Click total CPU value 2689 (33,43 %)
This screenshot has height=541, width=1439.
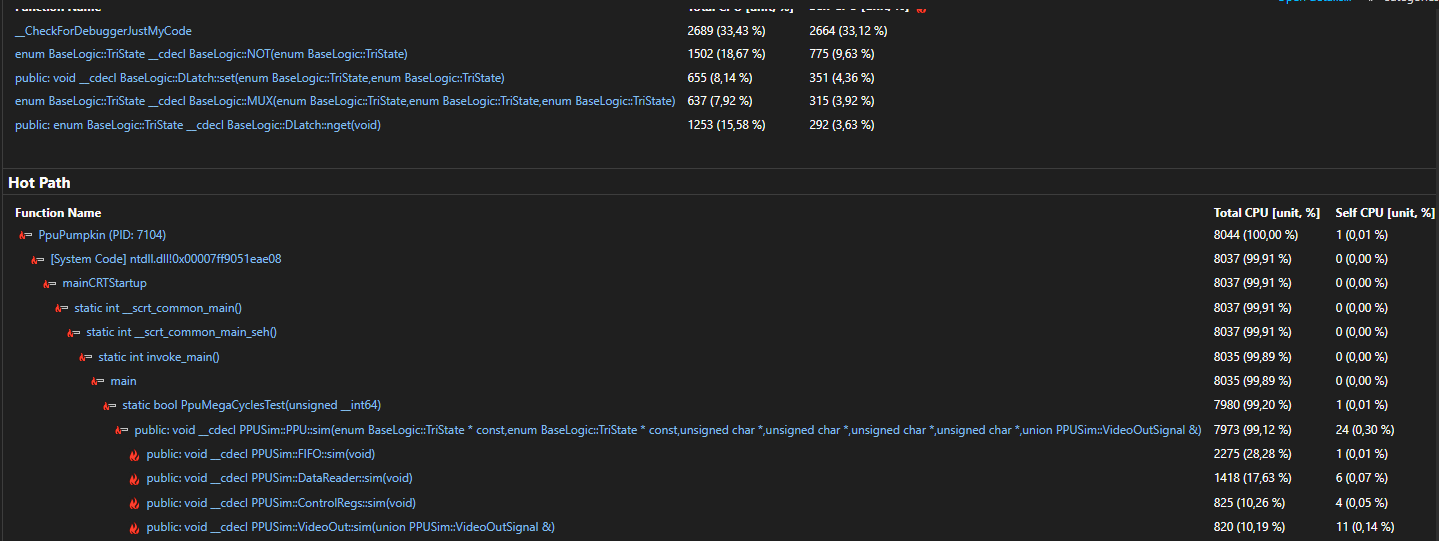click(x=726, y=31)
